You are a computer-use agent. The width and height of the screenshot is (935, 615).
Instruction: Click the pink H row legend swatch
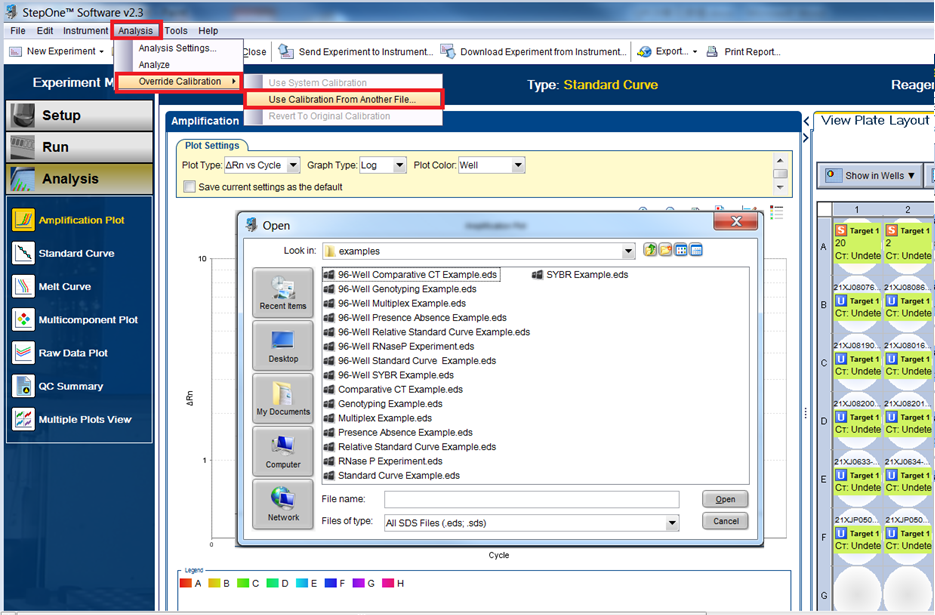pos(388,583)
